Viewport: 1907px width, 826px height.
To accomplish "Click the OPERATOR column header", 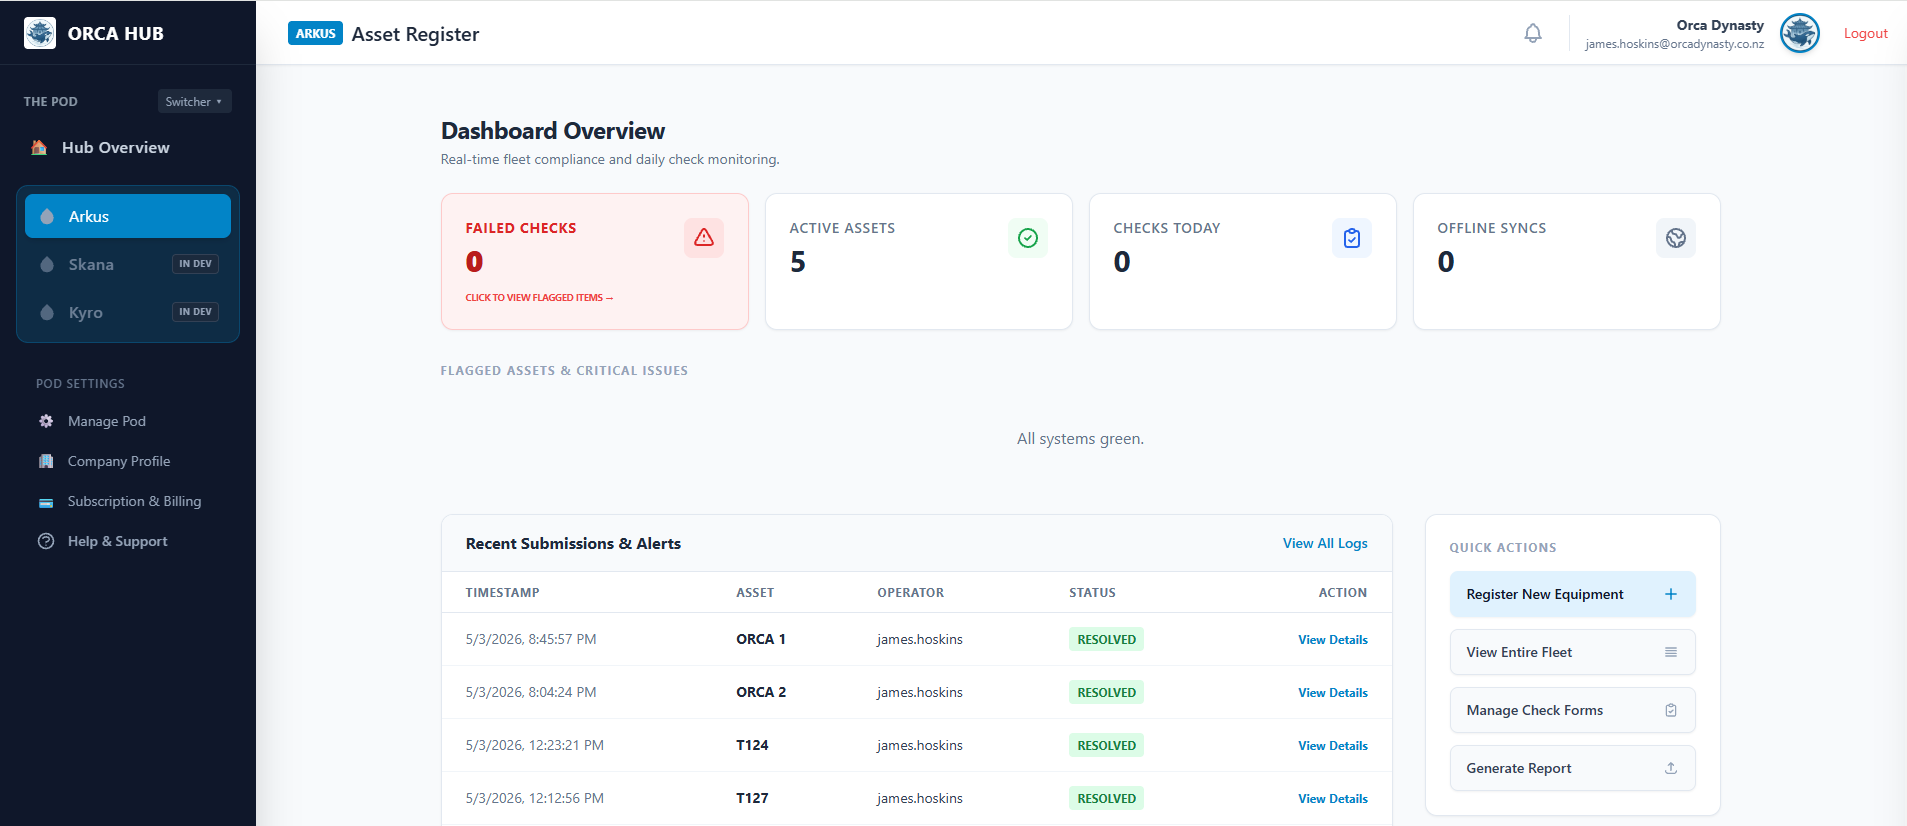I will pos(910,592).
